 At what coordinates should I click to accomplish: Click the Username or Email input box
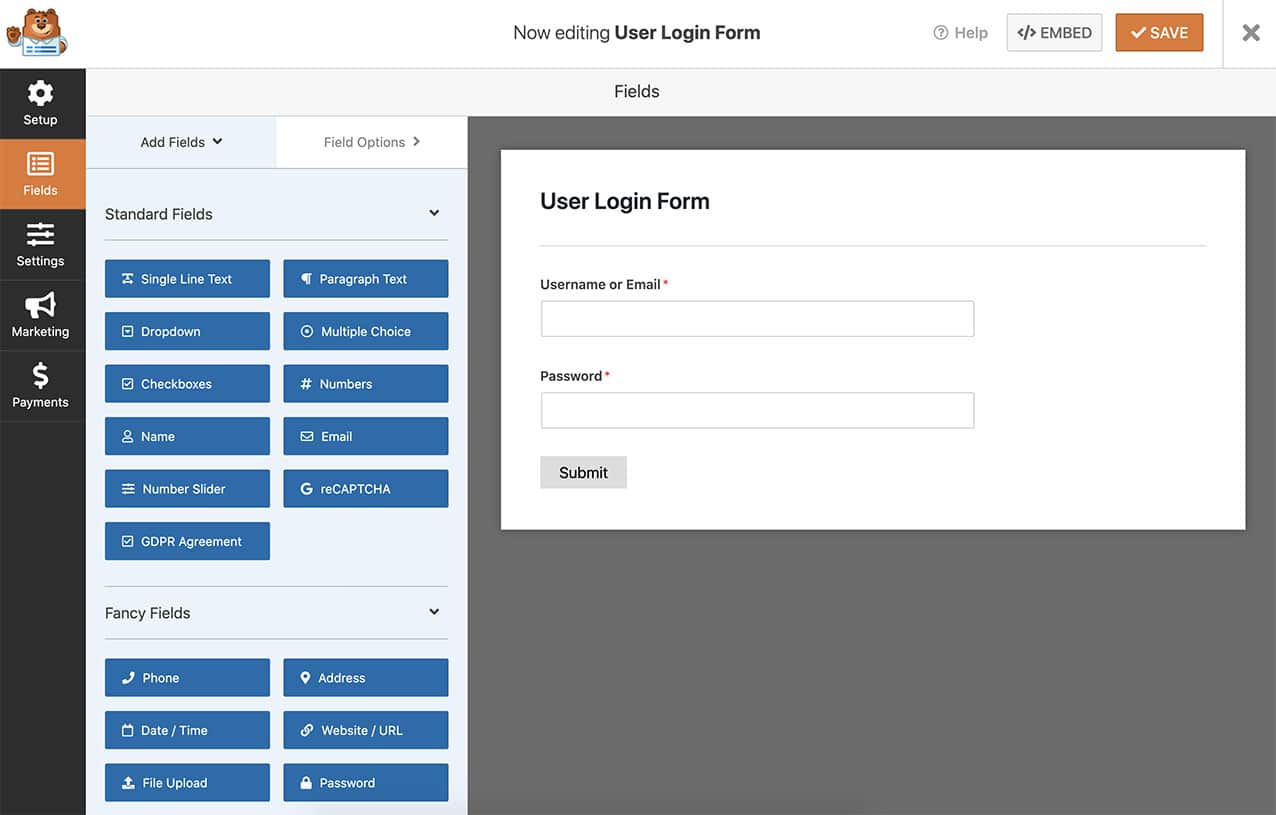click(757, 318)
